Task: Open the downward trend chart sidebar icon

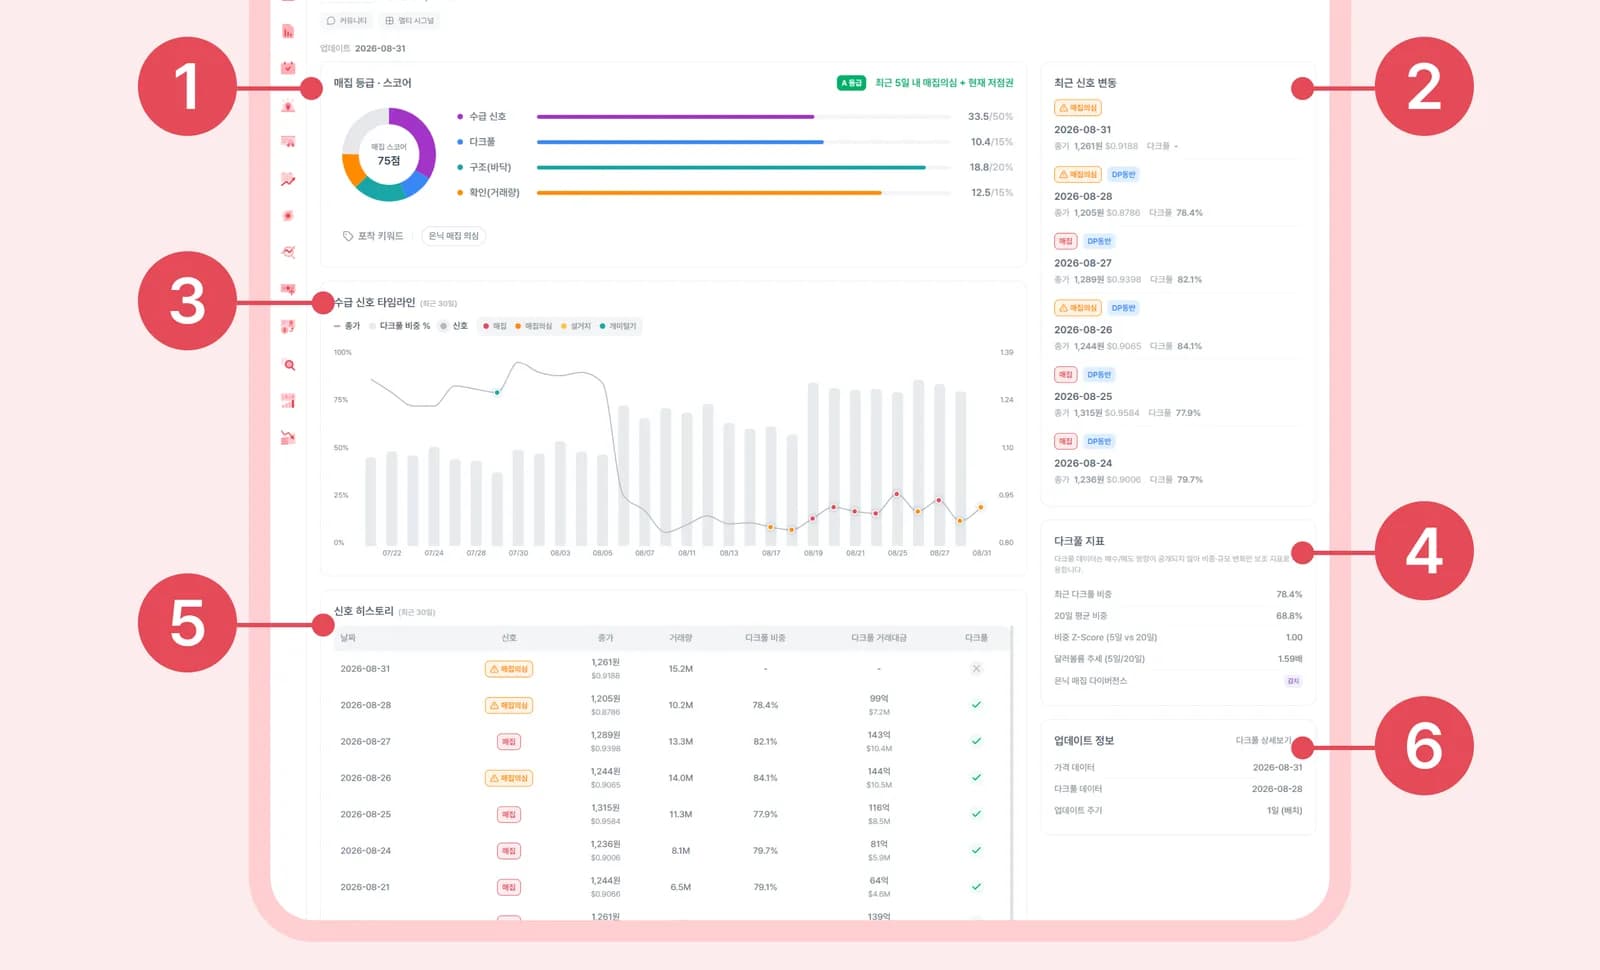Action: pos(288,437)
